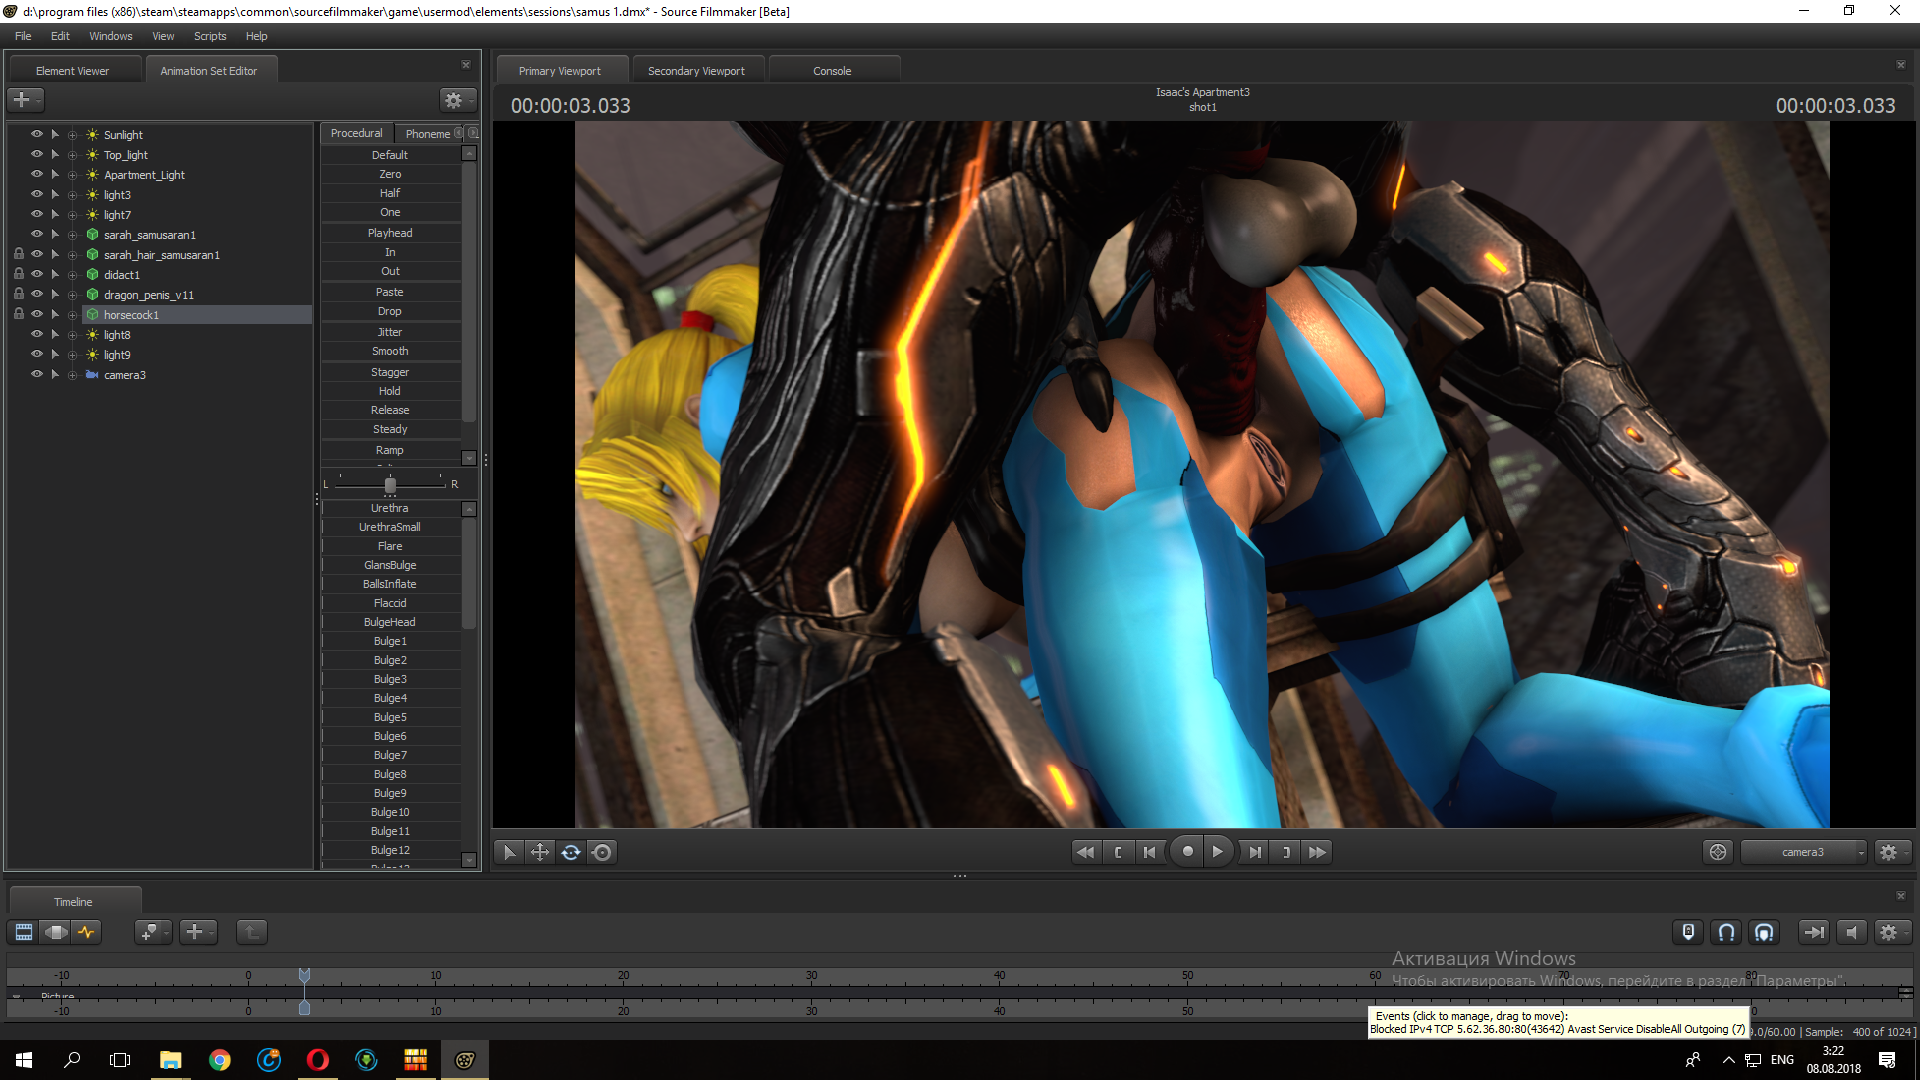Screen dimensions: 1920x1080
Task: Start playback with the play button
Action: click(x=1217, y=852)
